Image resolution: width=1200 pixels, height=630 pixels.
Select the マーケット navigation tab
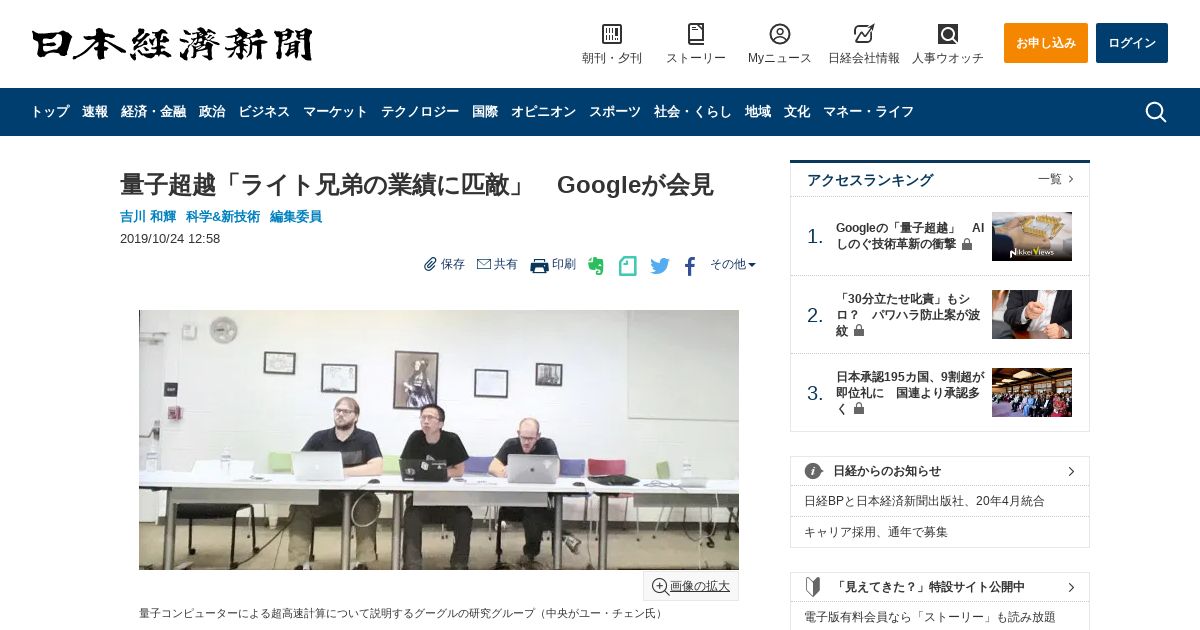[x=335, y=112]
